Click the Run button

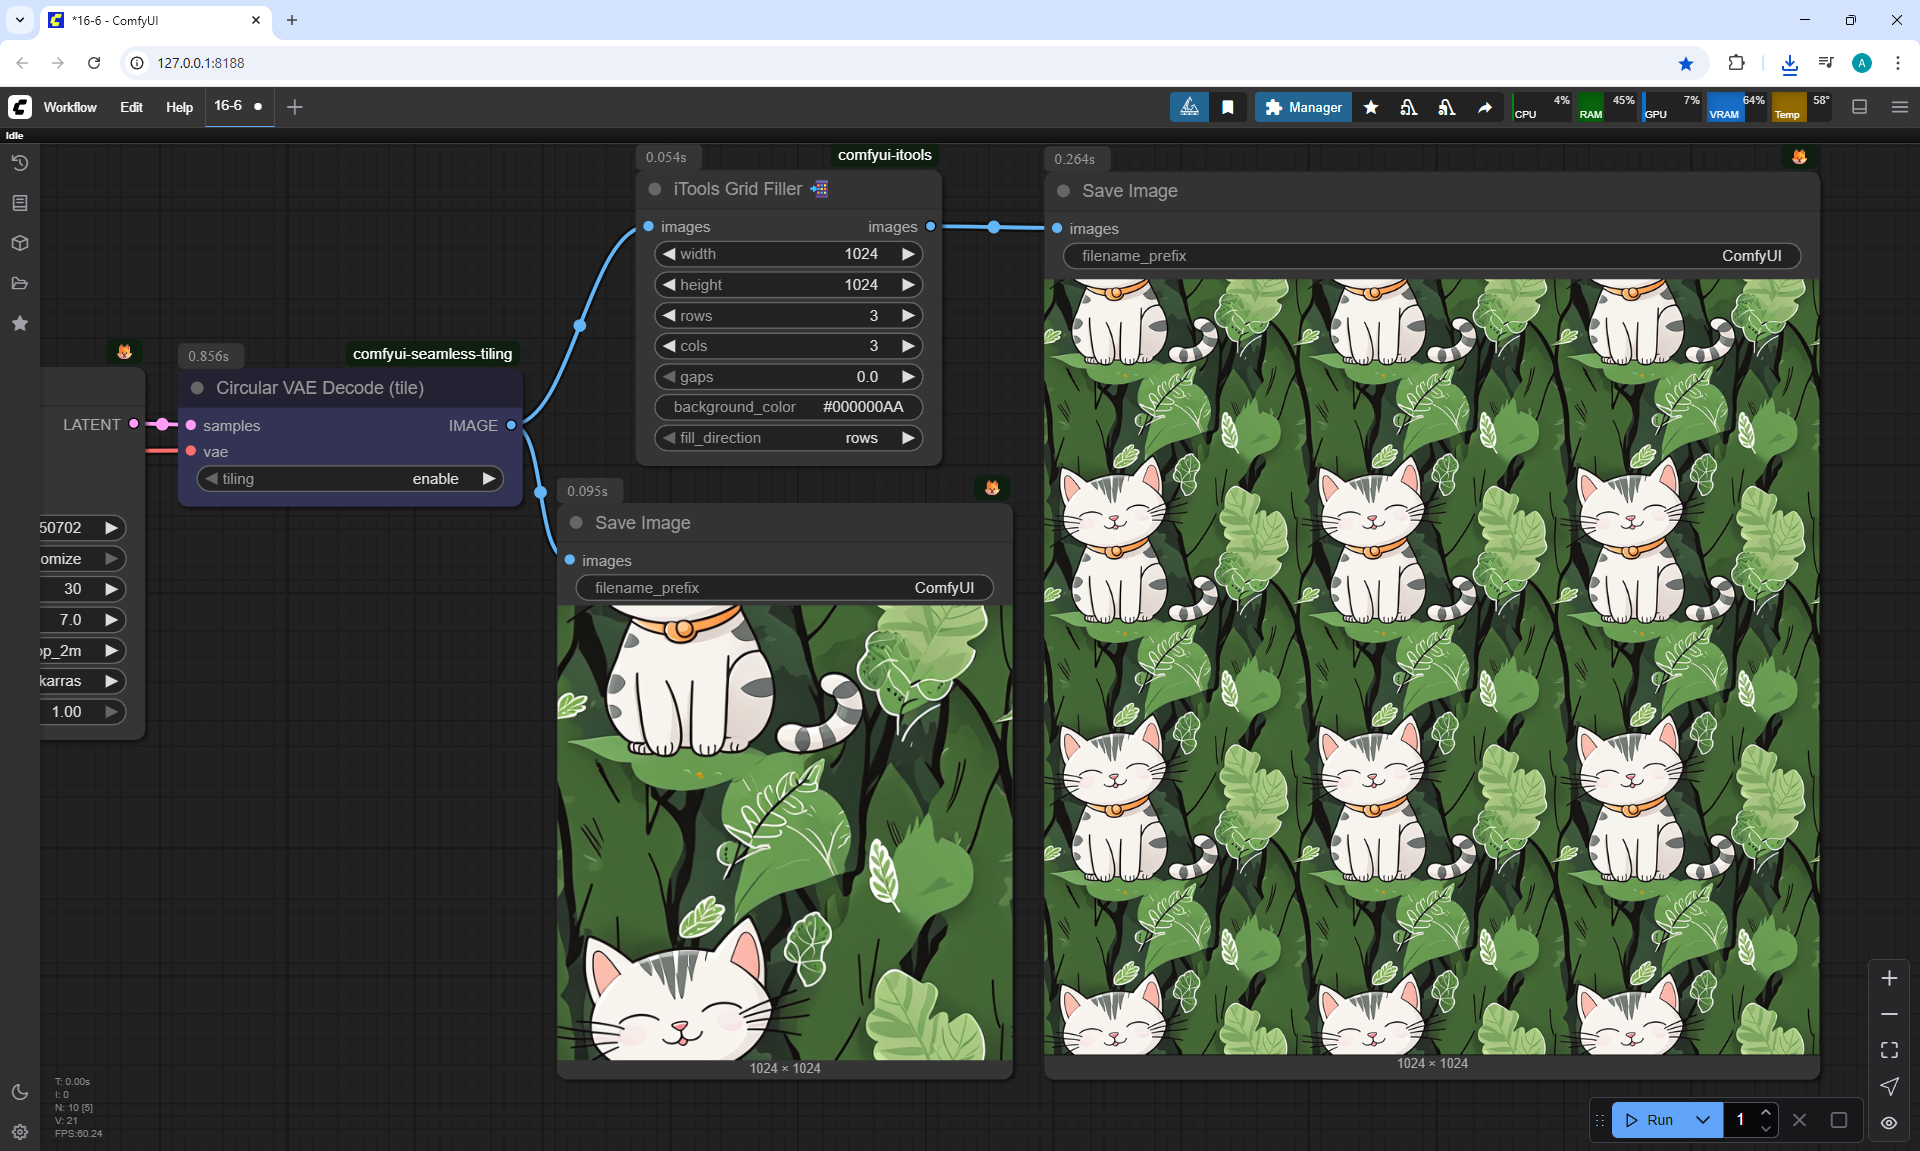click(1649, 1120)
